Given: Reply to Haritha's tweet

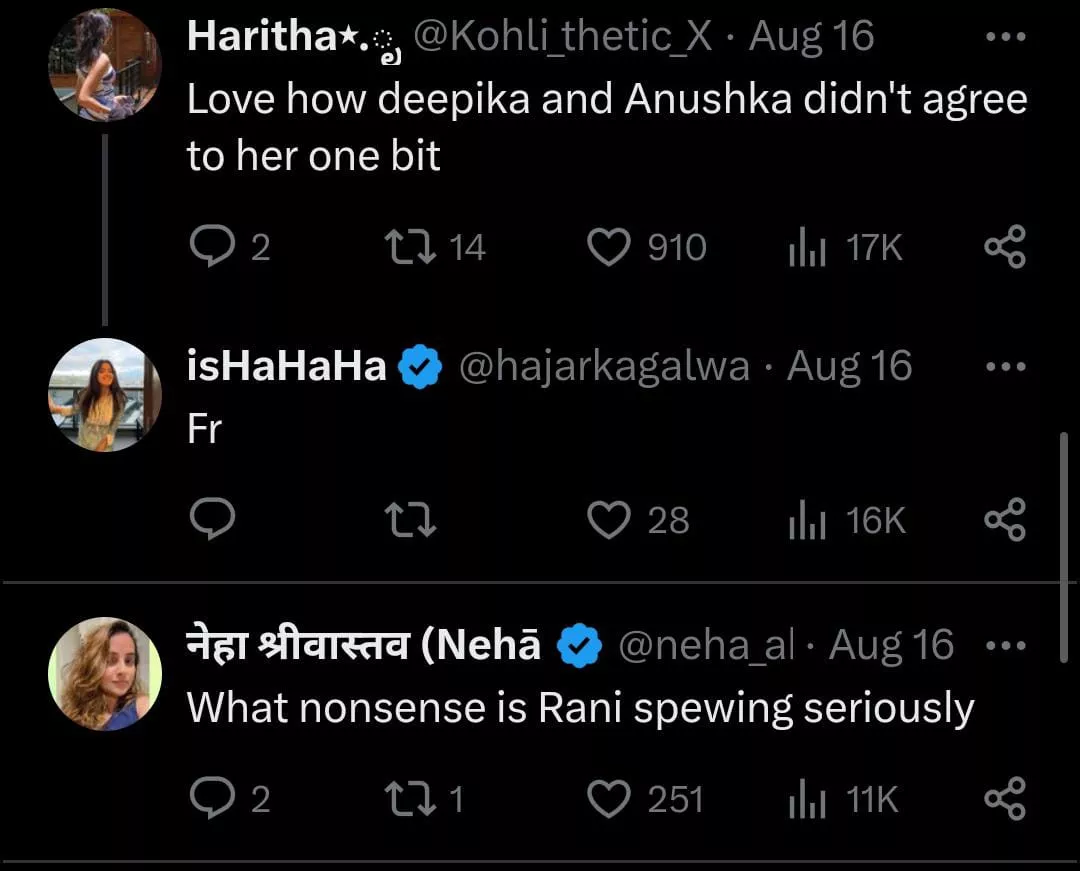Looking at the screenshot, I should pyautogui.click(x=211, y=247).
